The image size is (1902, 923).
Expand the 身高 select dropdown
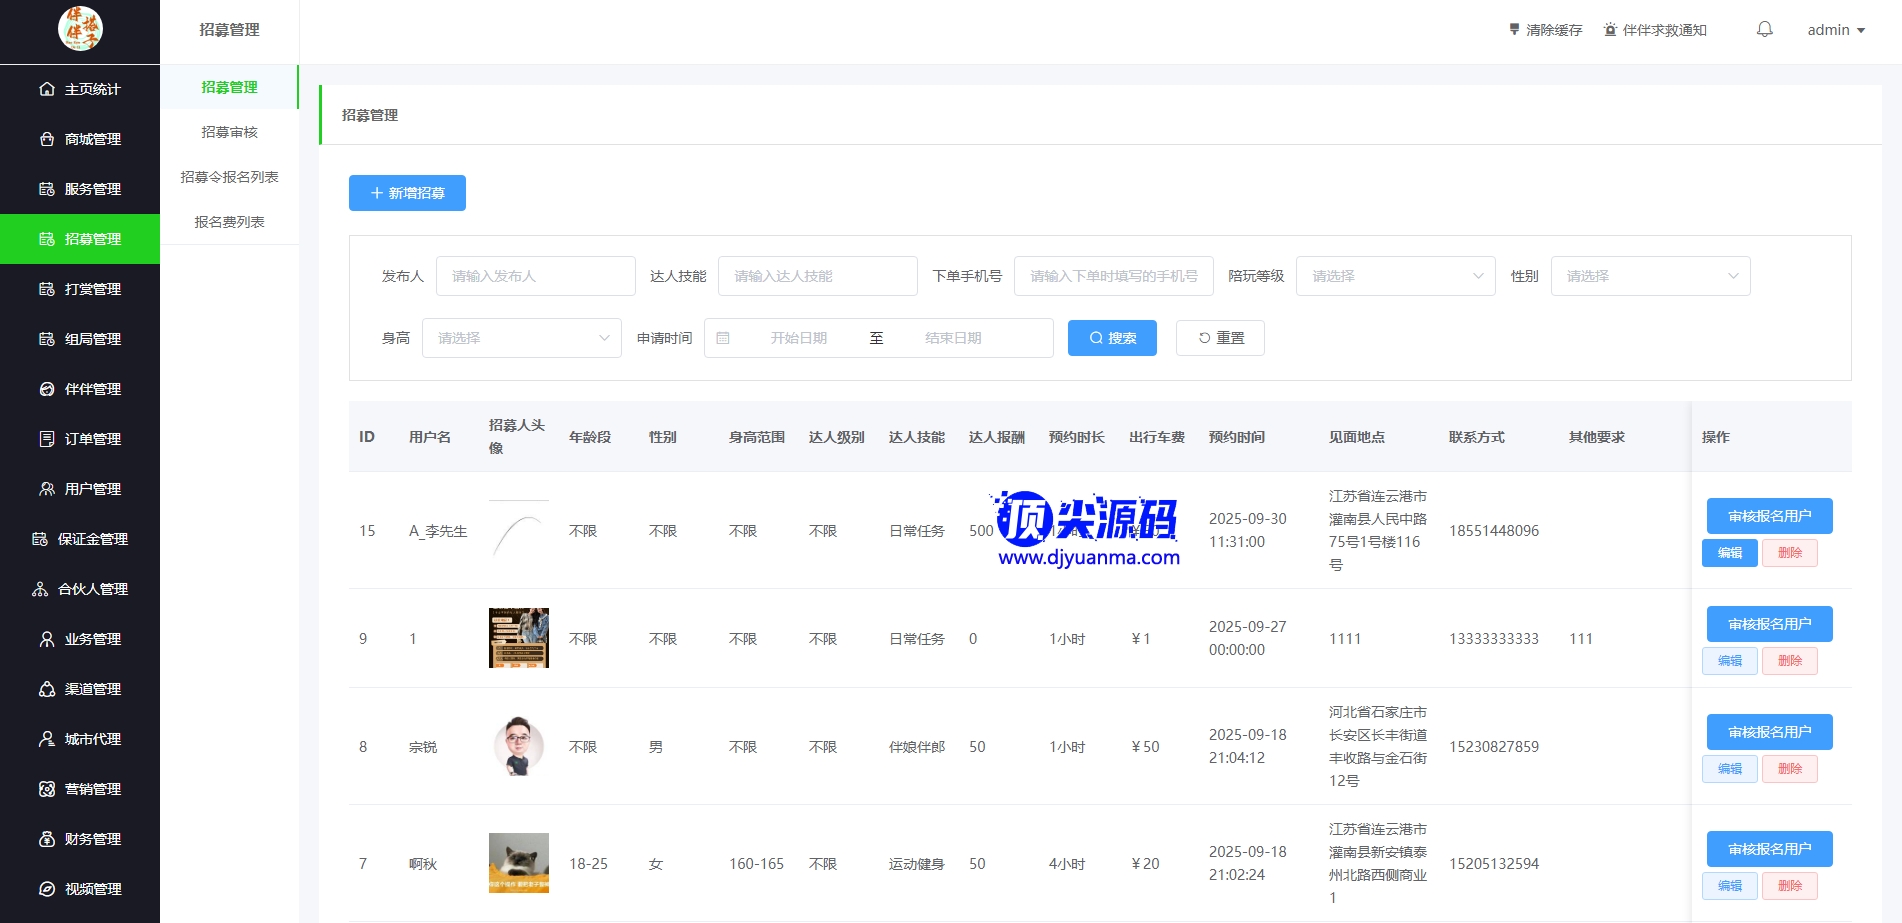[x=521, y=338]
